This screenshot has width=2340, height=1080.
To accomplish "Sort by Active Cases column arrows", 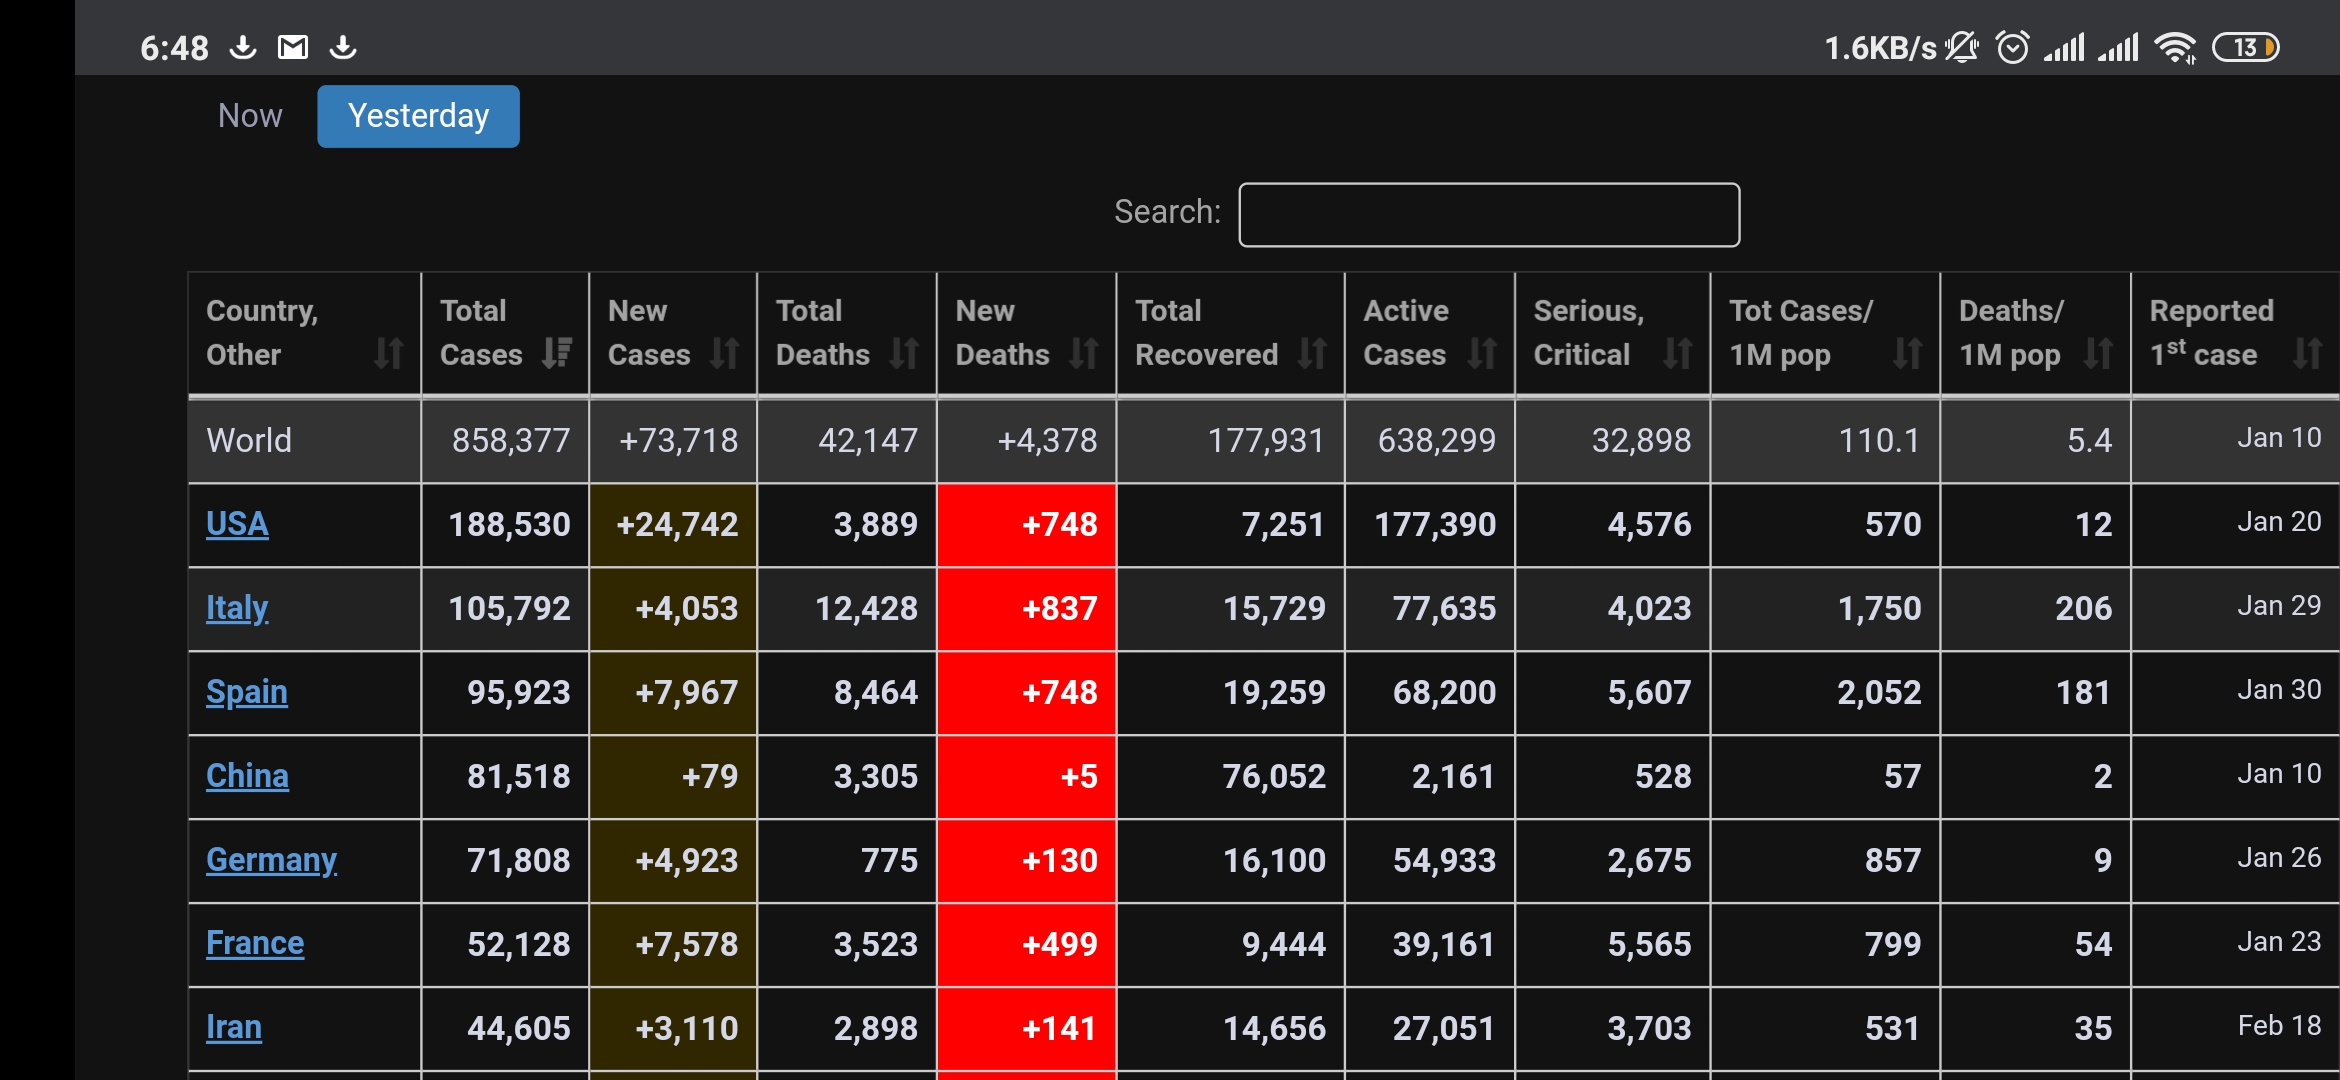I will pyautogui.click(x=1482, y=353).
